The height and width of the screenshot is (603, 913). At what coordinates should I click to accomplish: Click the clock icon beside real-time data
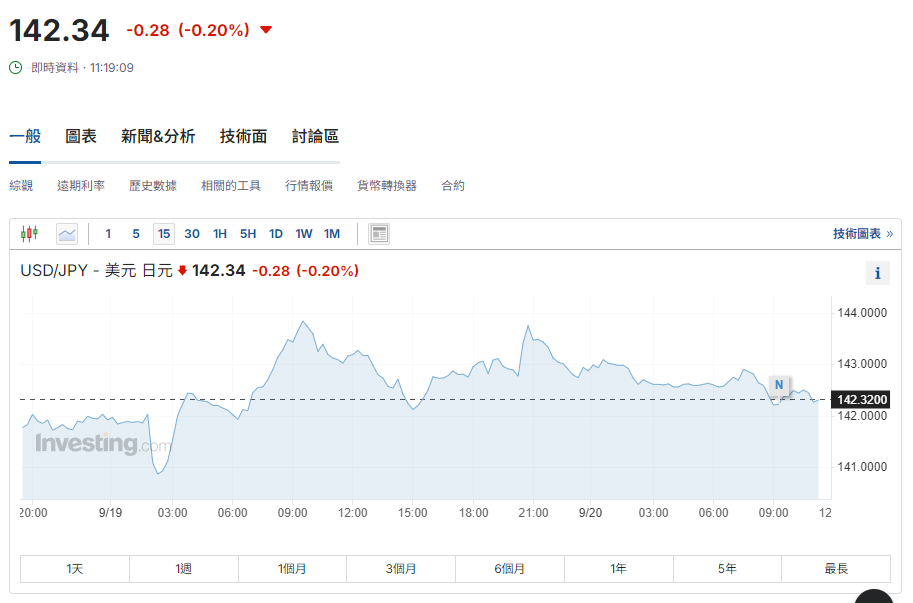(x=15, y=68)
